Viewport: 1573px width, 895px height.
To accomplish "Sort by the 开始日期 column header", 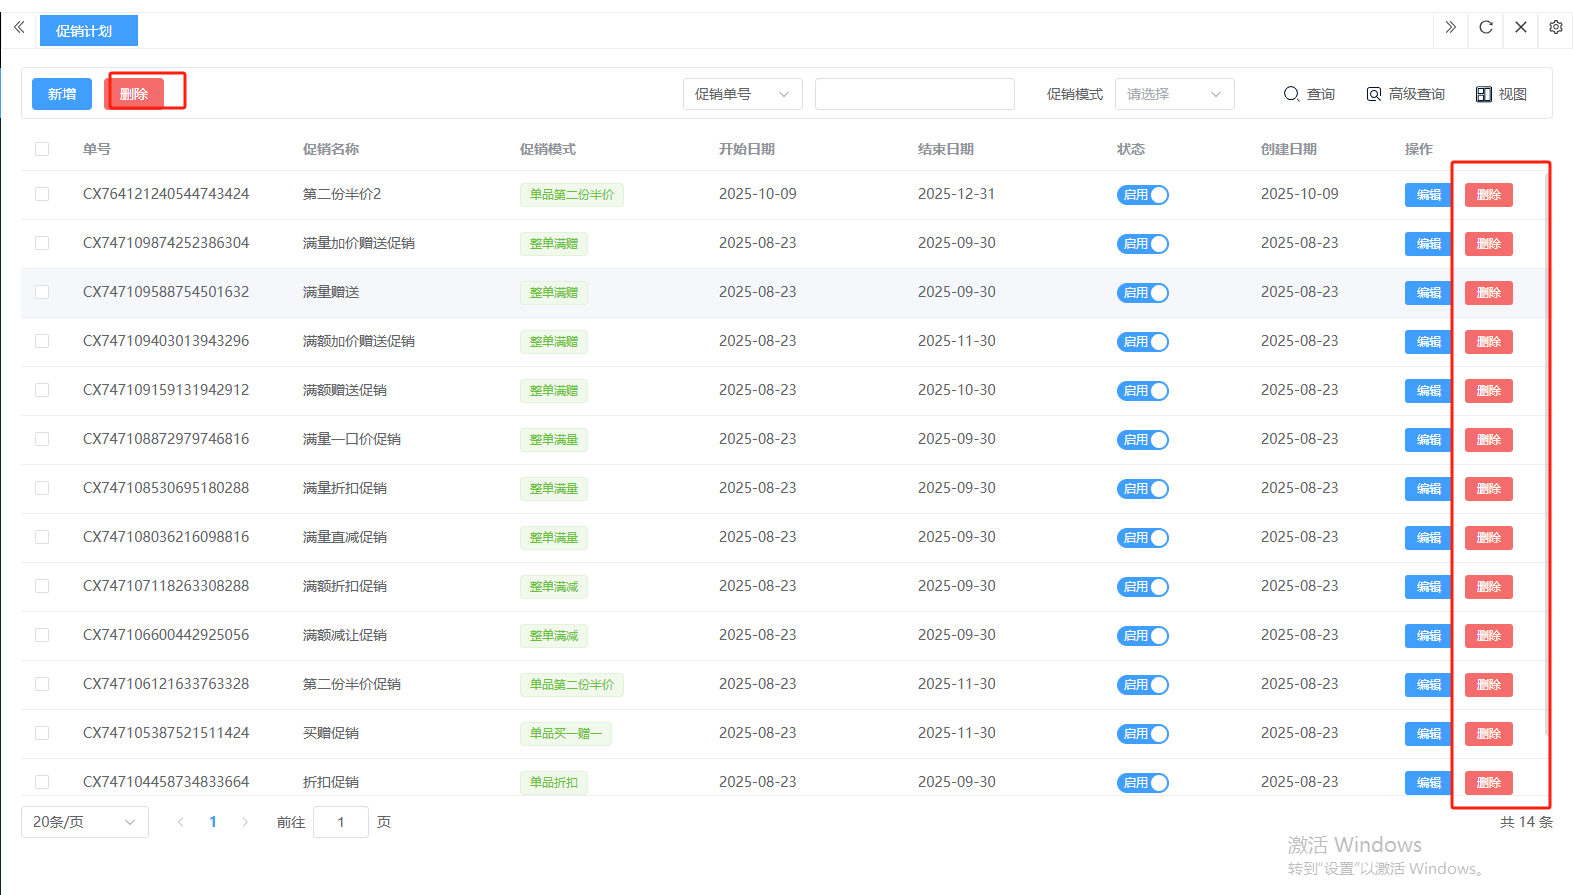I will click(747, 149).
